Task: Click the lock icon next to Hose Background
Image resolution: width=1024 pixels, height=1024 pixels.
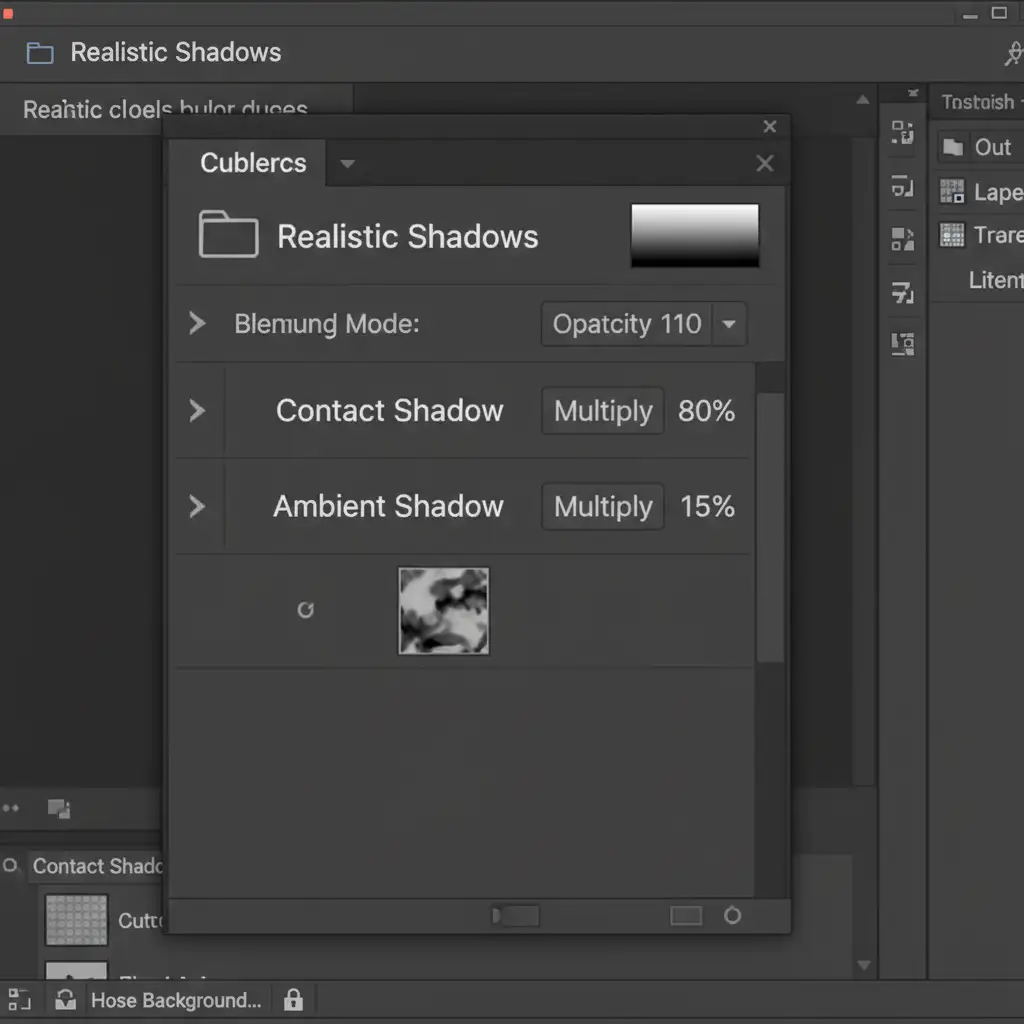Action: click(x=293, y=1000)
